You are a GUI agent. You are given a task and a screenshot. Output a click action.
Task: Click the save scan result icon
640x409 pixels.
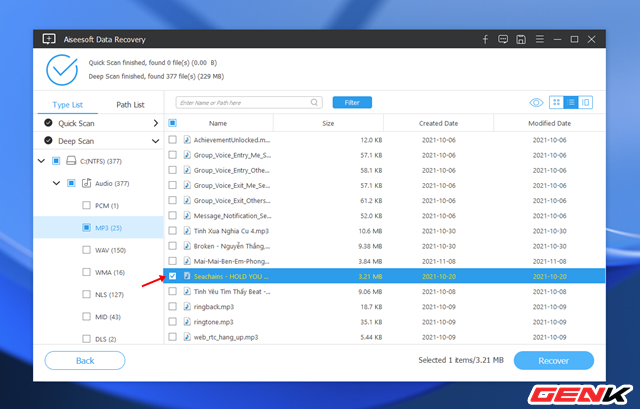[x=521, y=39]
